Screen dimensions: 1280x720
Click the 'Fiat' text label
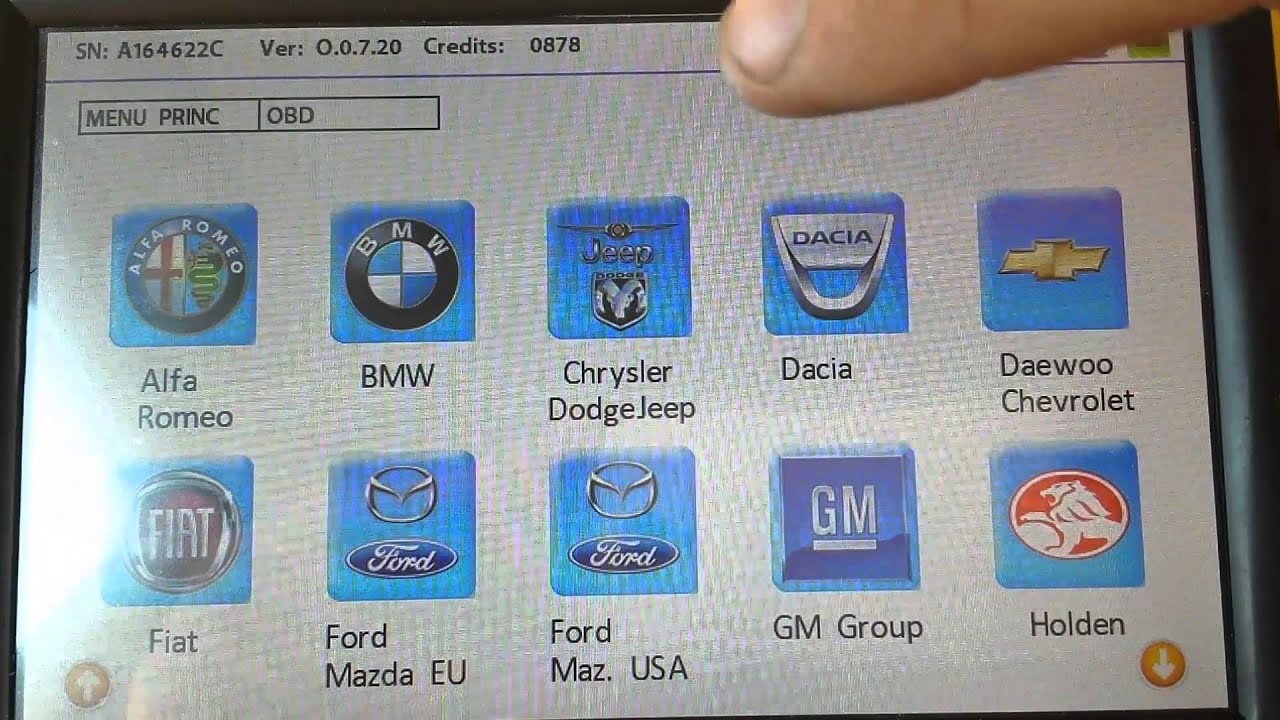coord(173,641)
